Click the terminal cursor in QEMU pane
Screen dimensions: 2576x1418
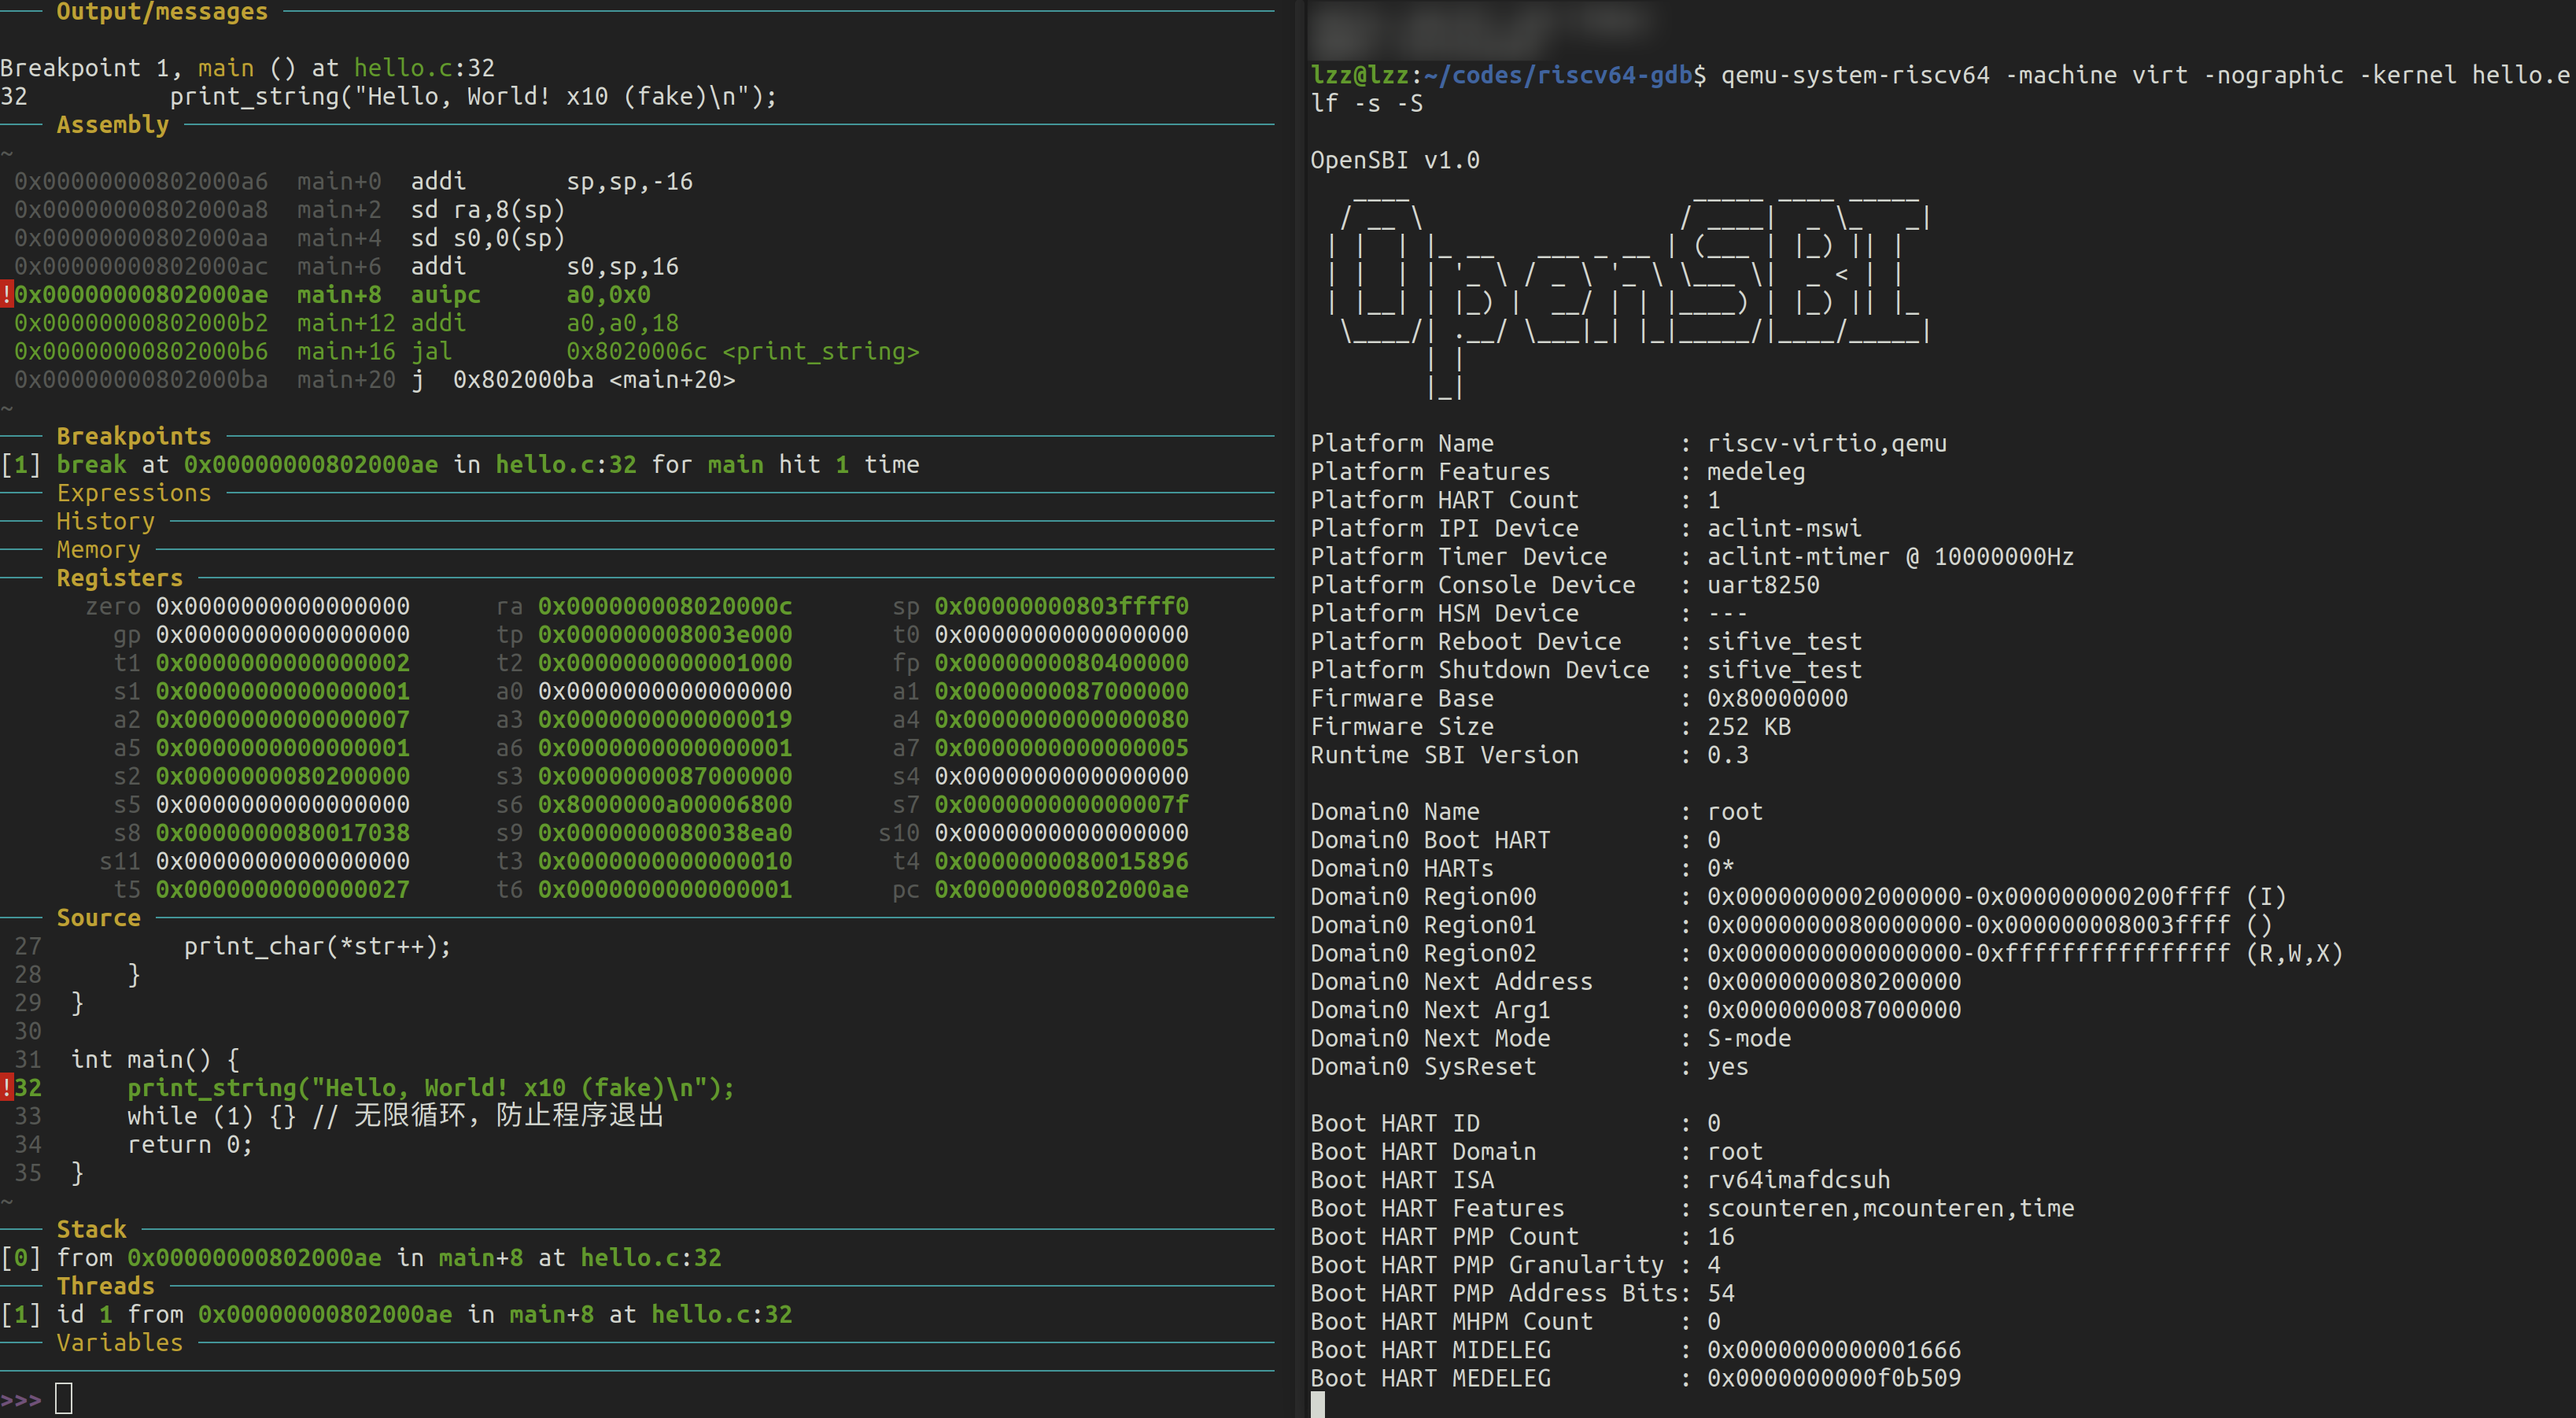point(1318,1405)
